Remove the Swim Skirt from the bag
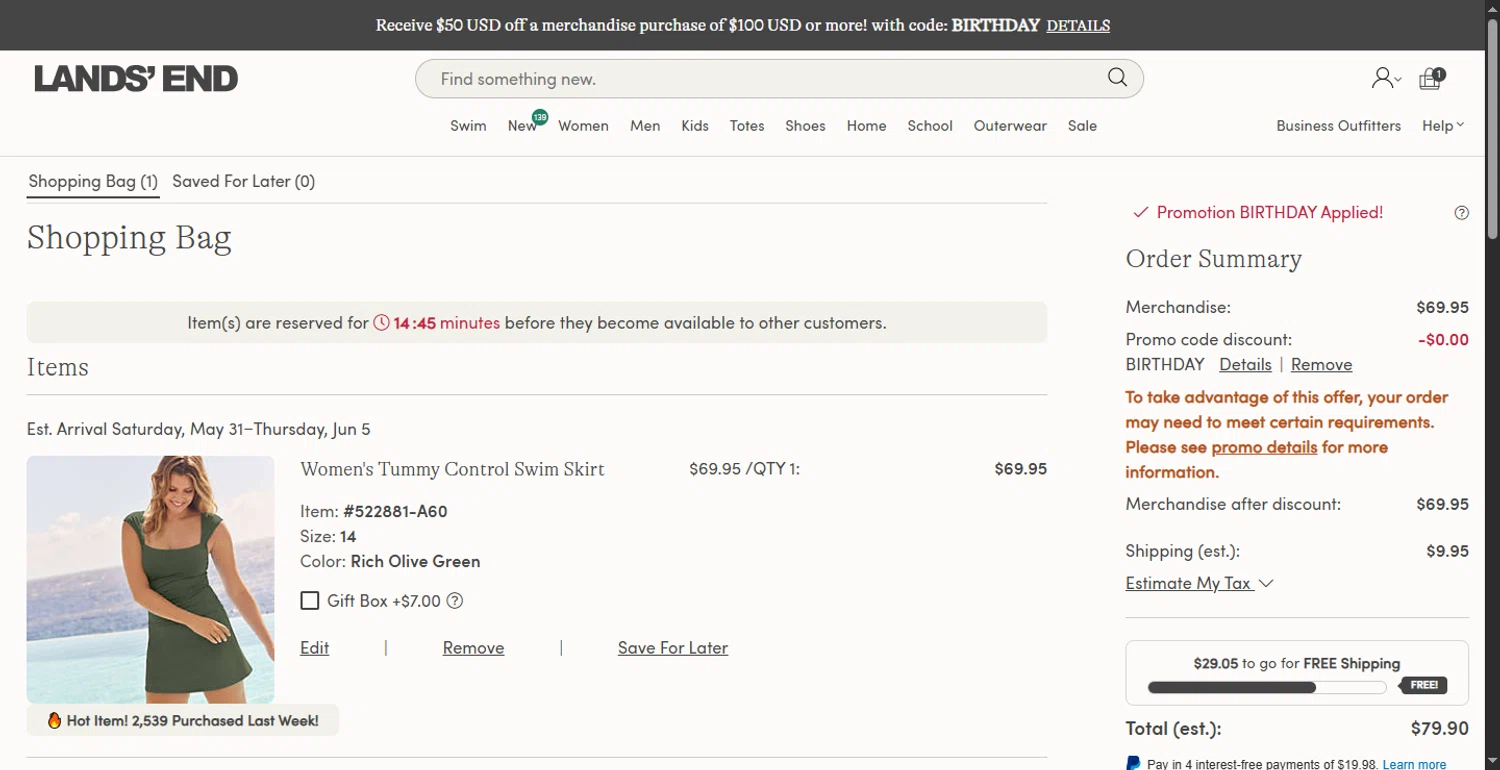Screen dimensions: 1500x770 point(473,648)
